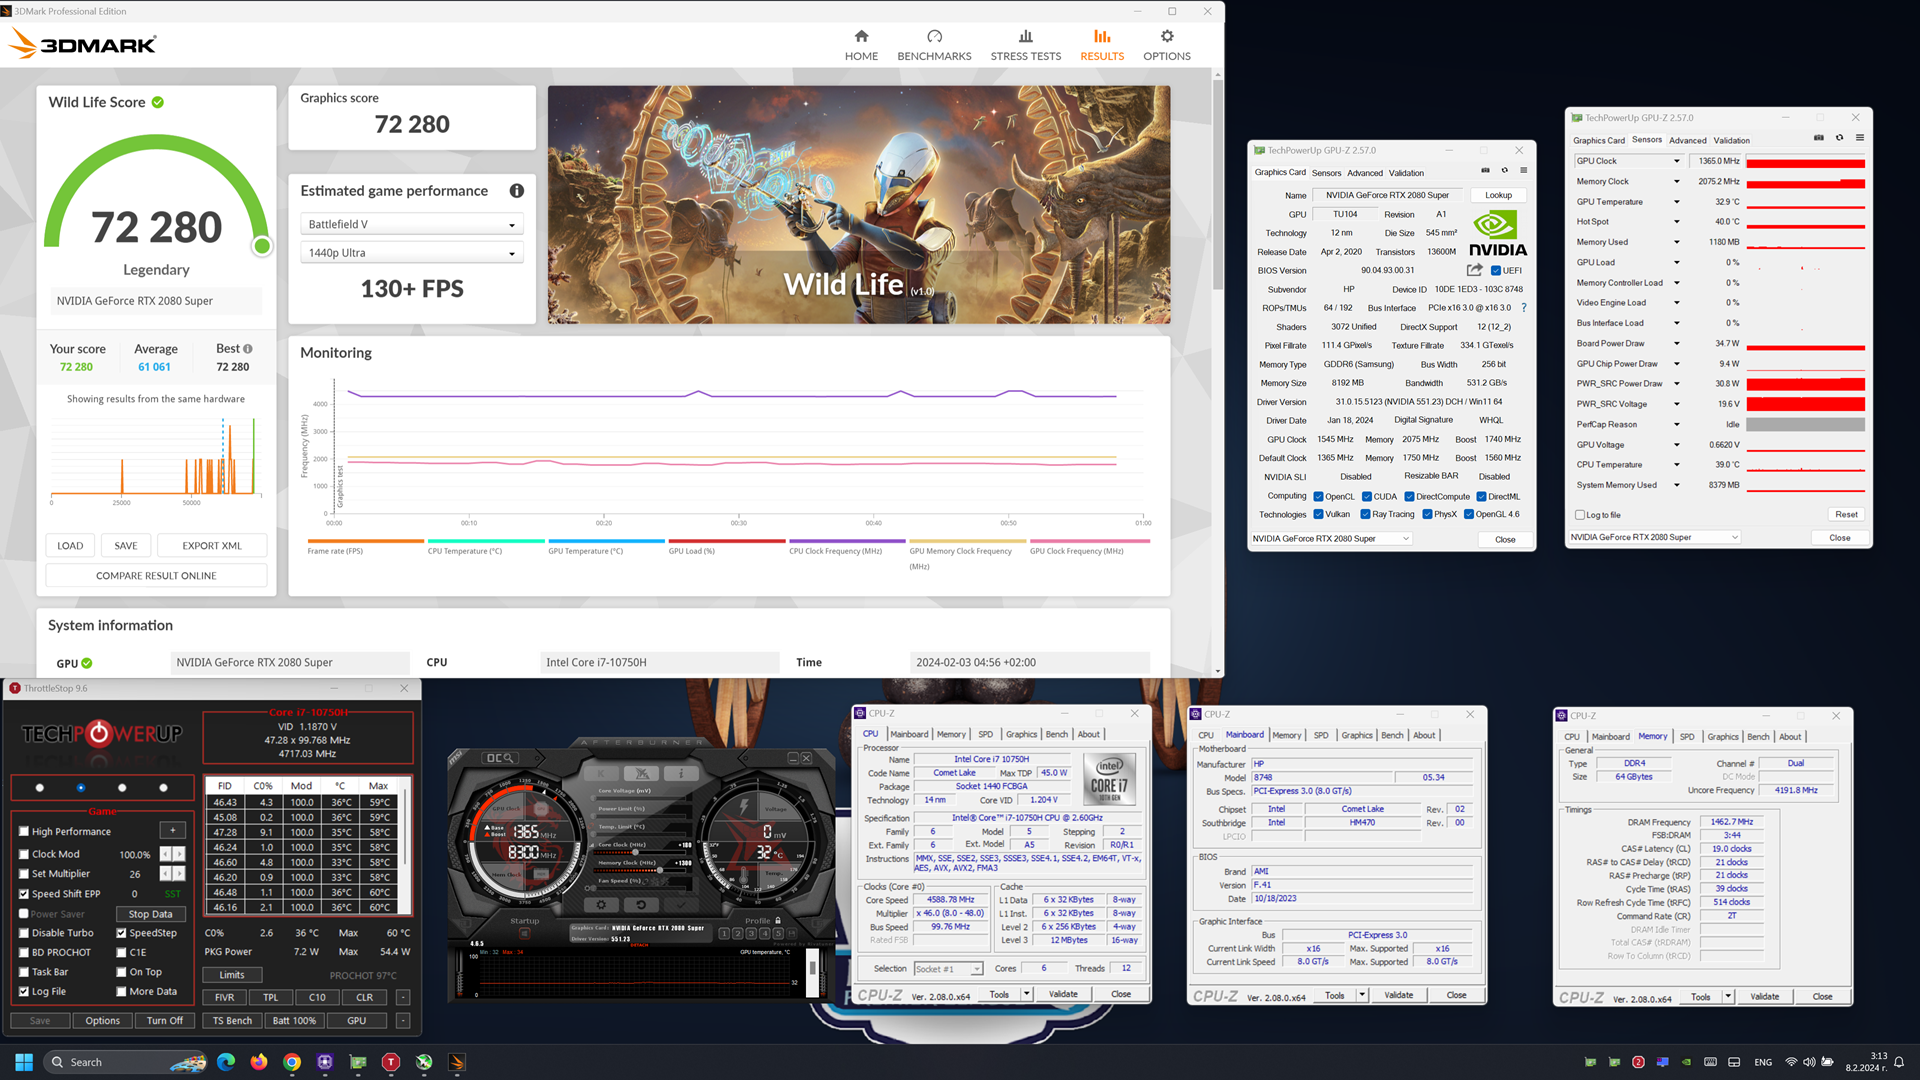Click EXPORT XML button in 3DMark
The width and height of the screenshot is (1920, 1080).
[x=212, y=546]
